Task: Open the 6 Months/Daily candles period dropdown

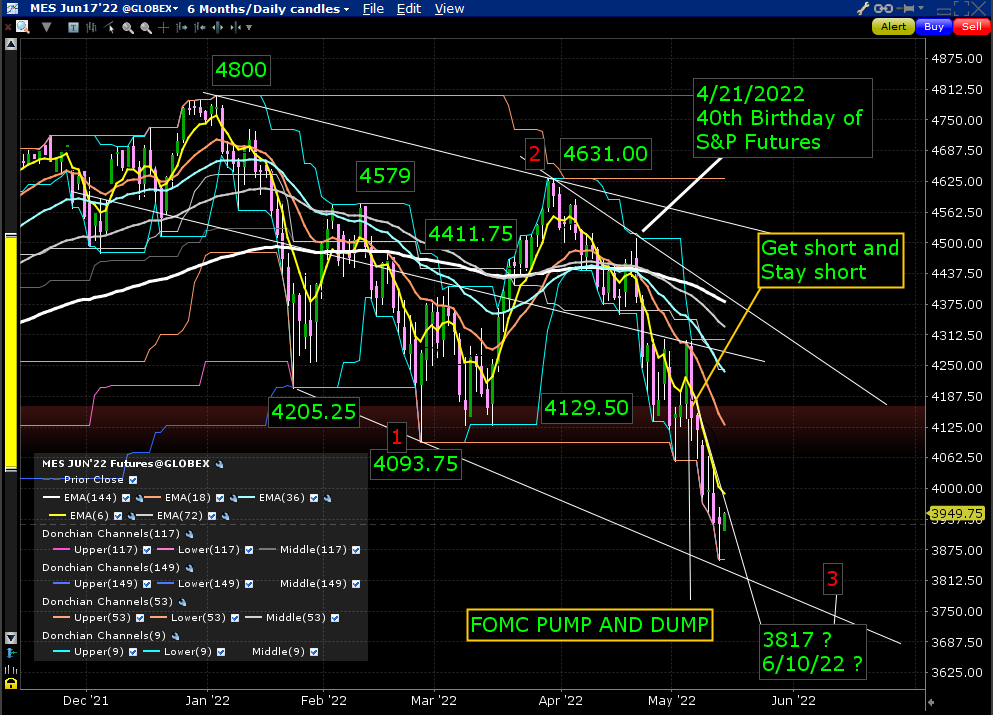Action: click(x=268, y=9)
